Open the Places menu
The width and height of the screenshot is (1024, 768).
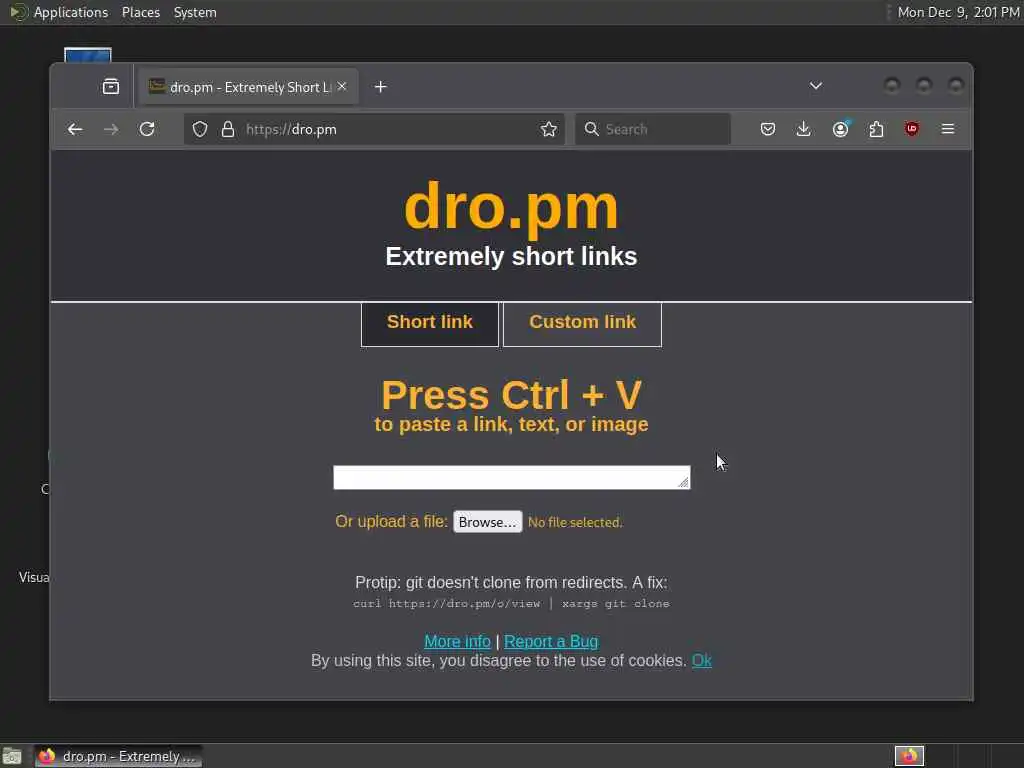point(140,12)
